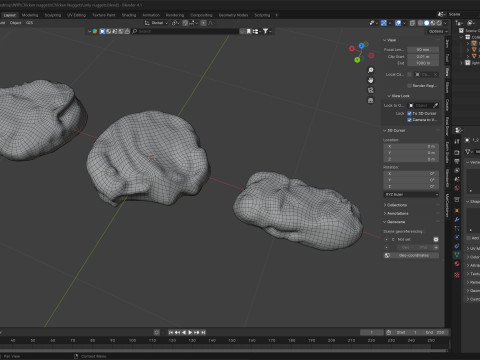Switch to solid viewport shading
Viewport: 480px width, 360px height.
(x=426, y=23)
